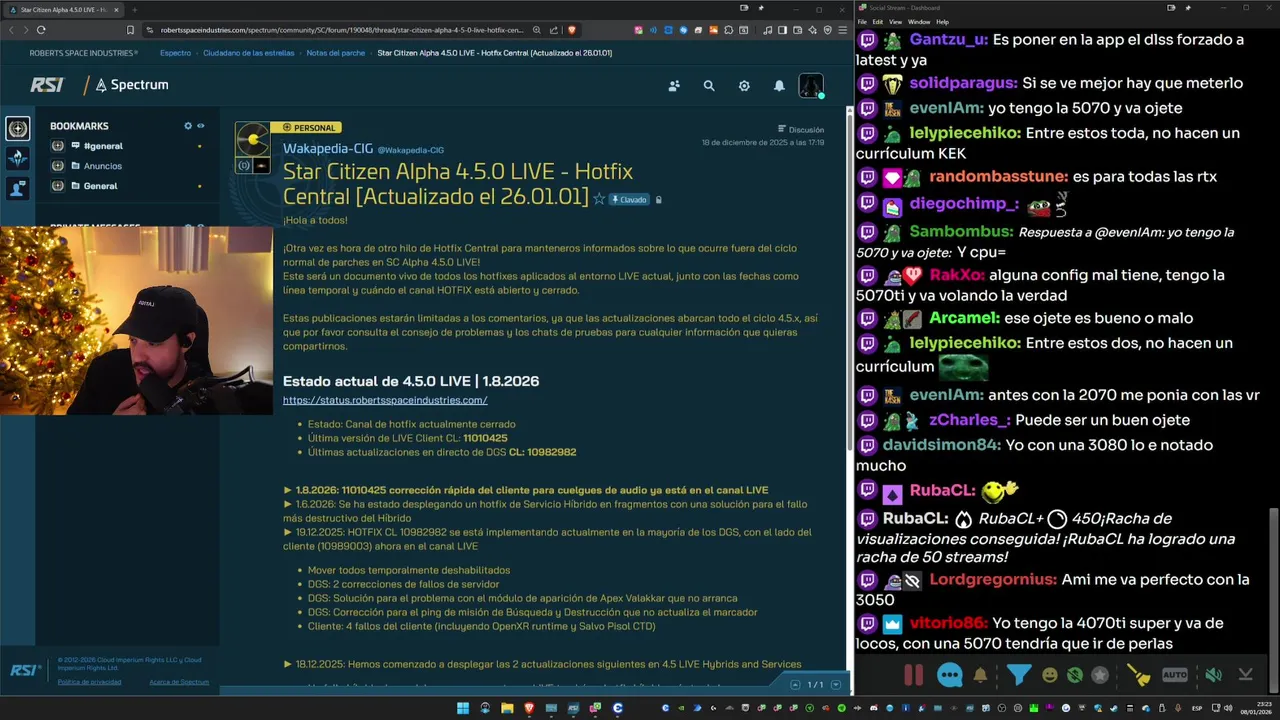
Task: Reload the page in the browser
Action: (x=40, y=30)
